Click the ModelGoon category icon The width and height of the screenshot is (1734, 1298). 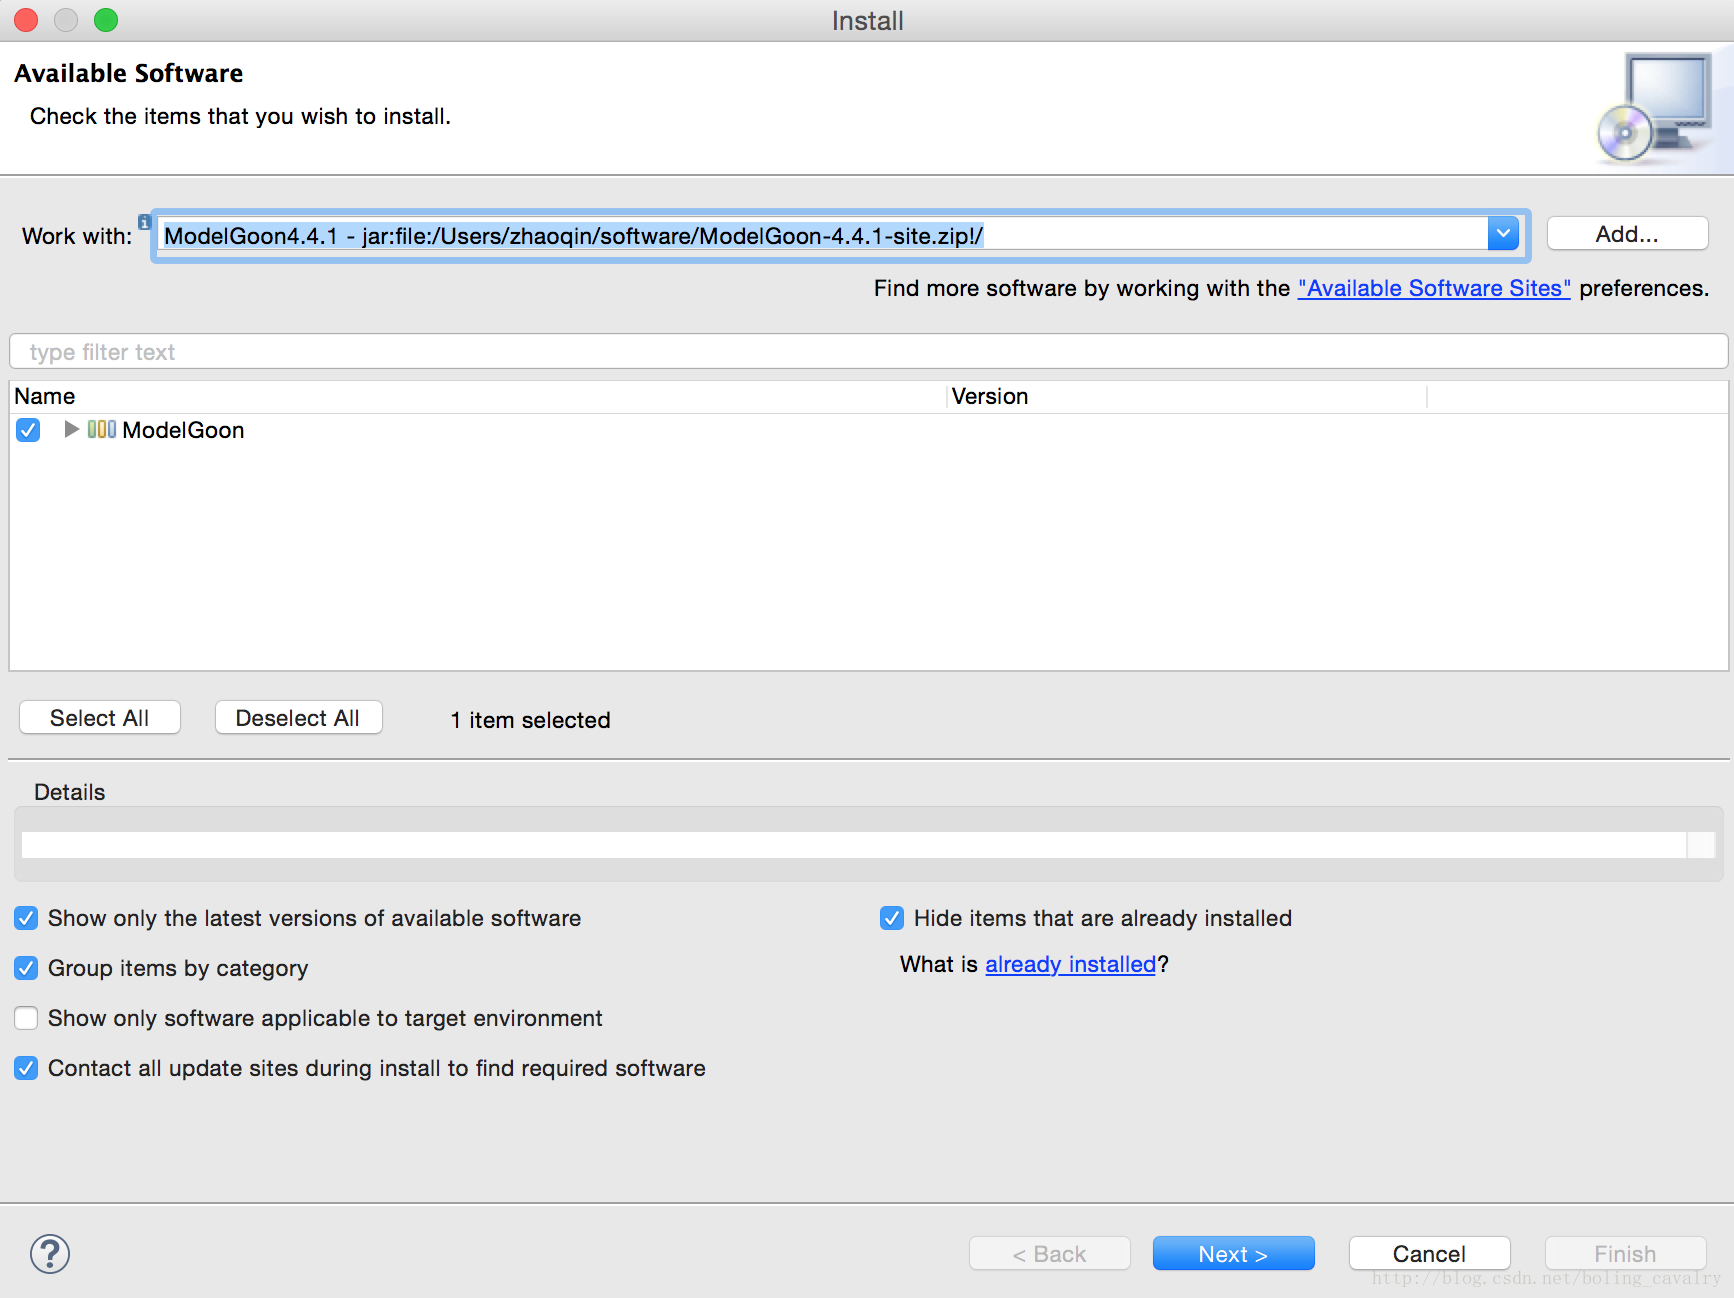click(x=102, y=430)
